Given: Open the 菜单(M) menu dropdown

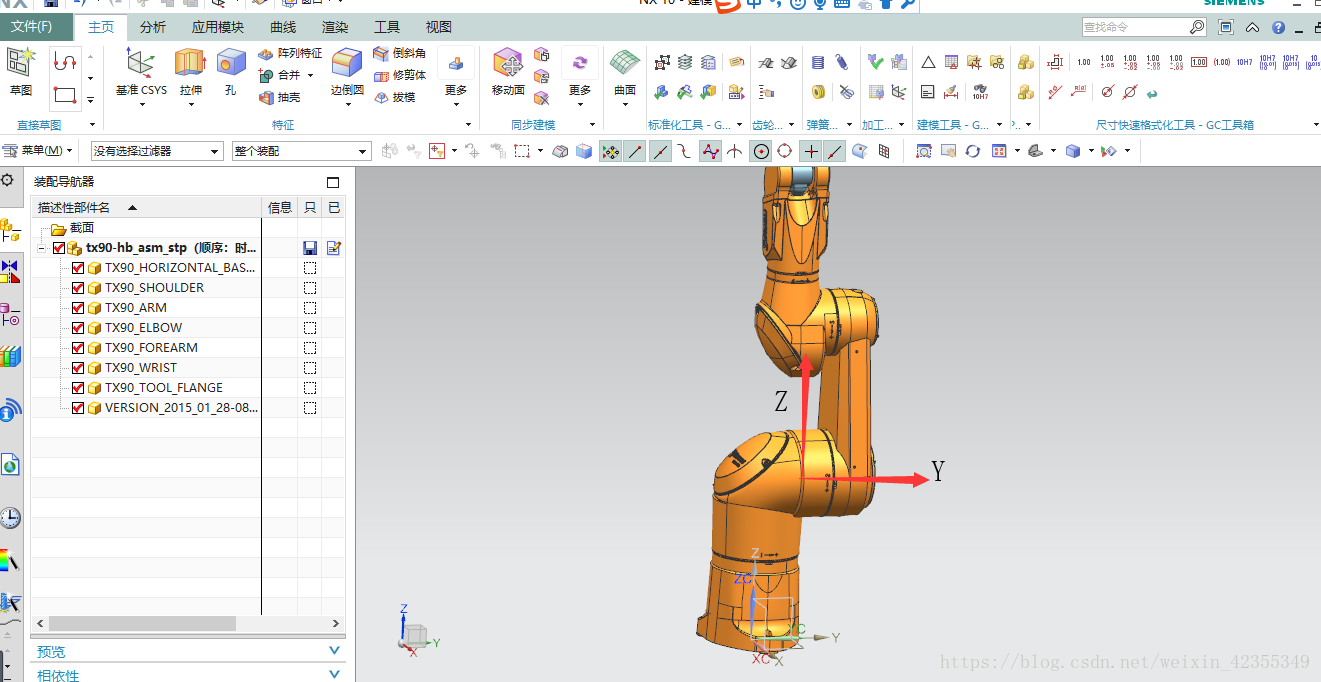Looking at the screenshot, I should [x=38, y=151].
